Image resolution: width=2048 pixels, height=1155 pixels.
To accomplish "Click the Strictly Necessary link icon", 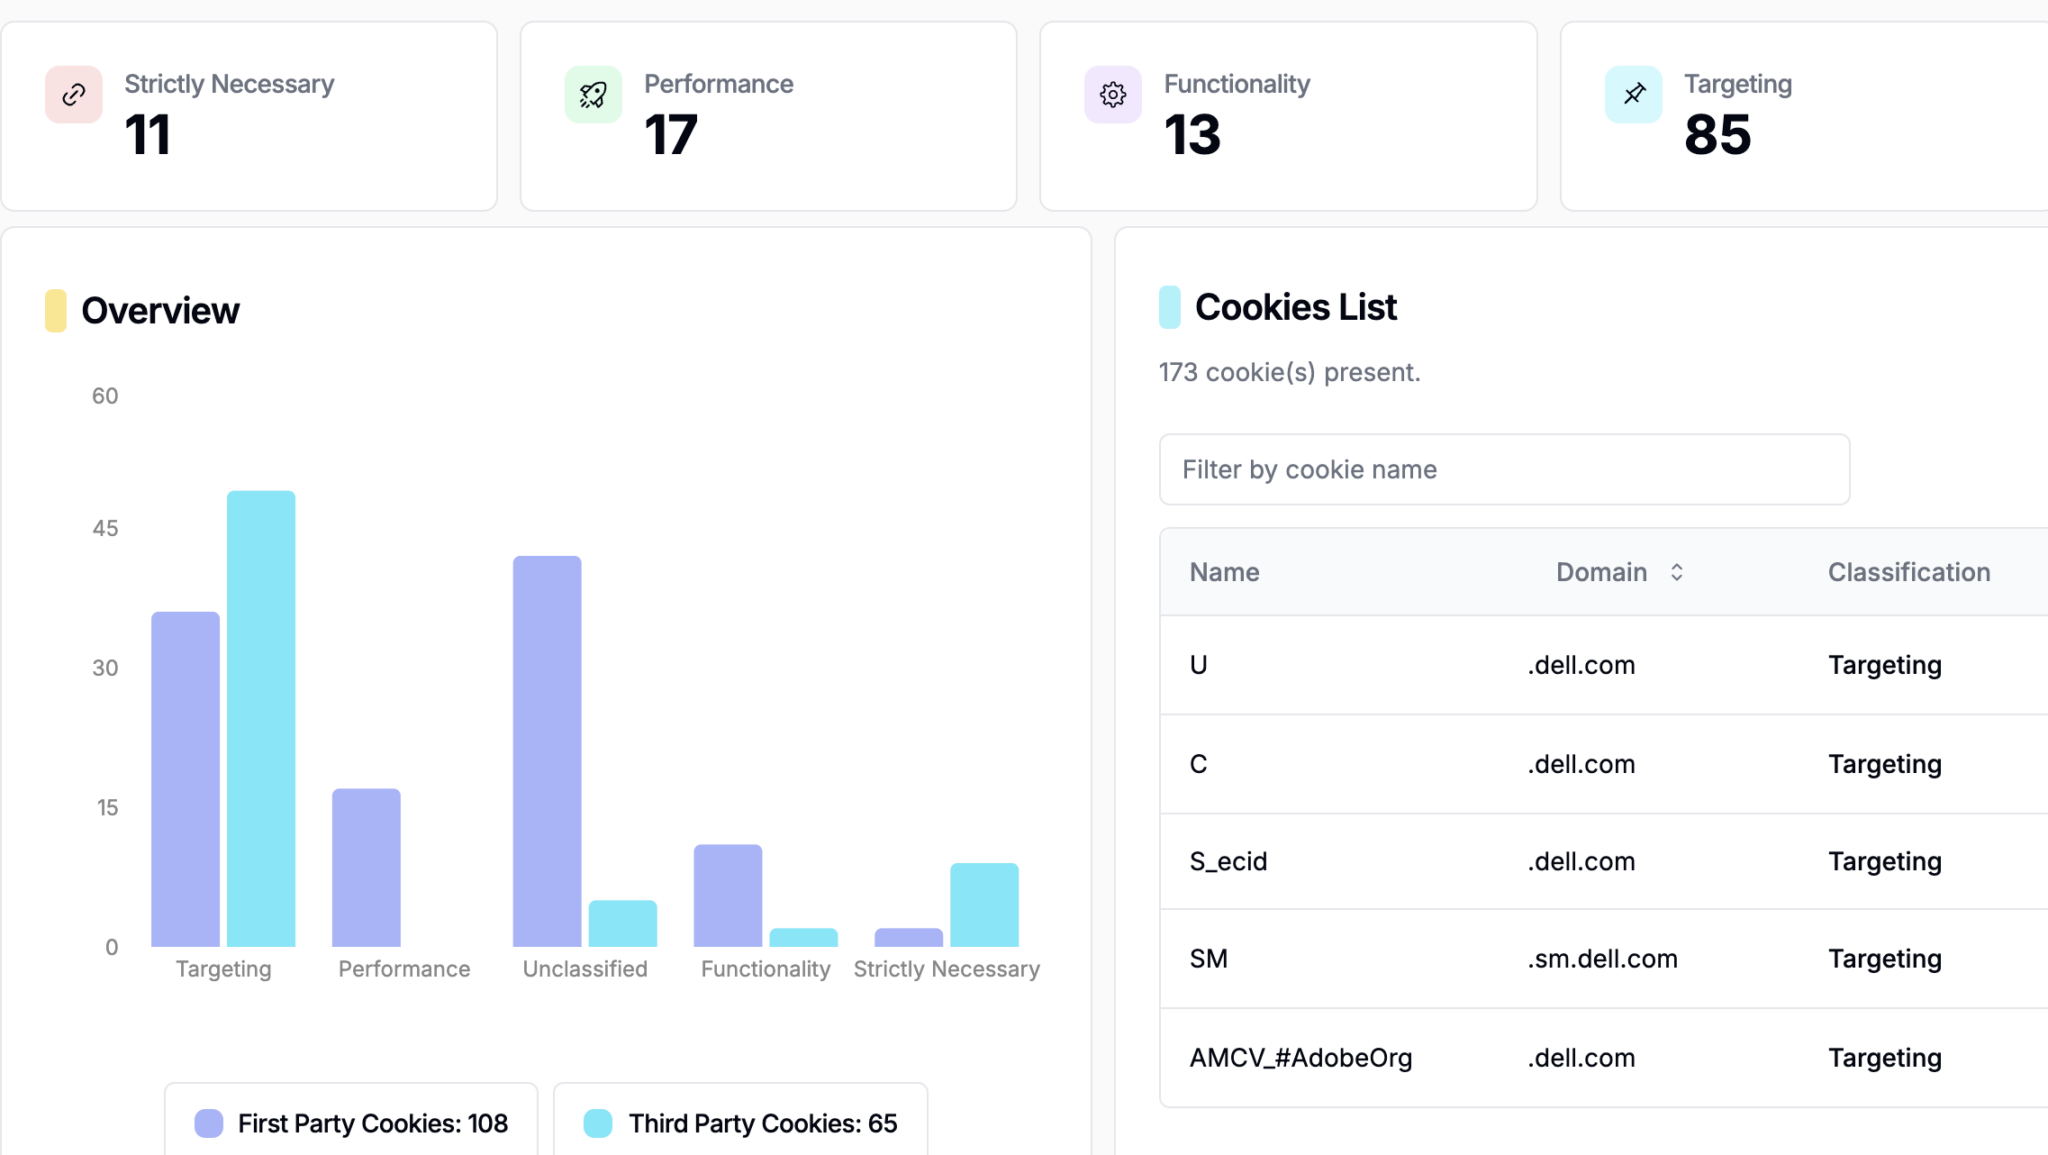I will coord(73,95).
